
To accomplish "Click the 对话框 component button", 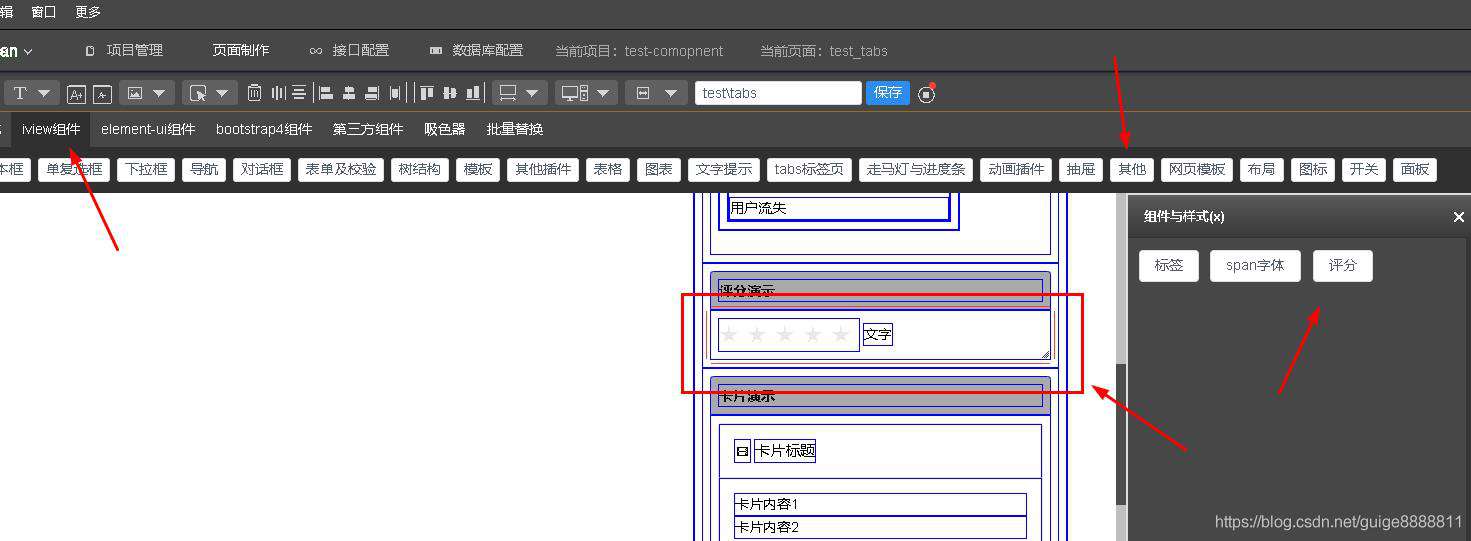I will coord(262,169).
